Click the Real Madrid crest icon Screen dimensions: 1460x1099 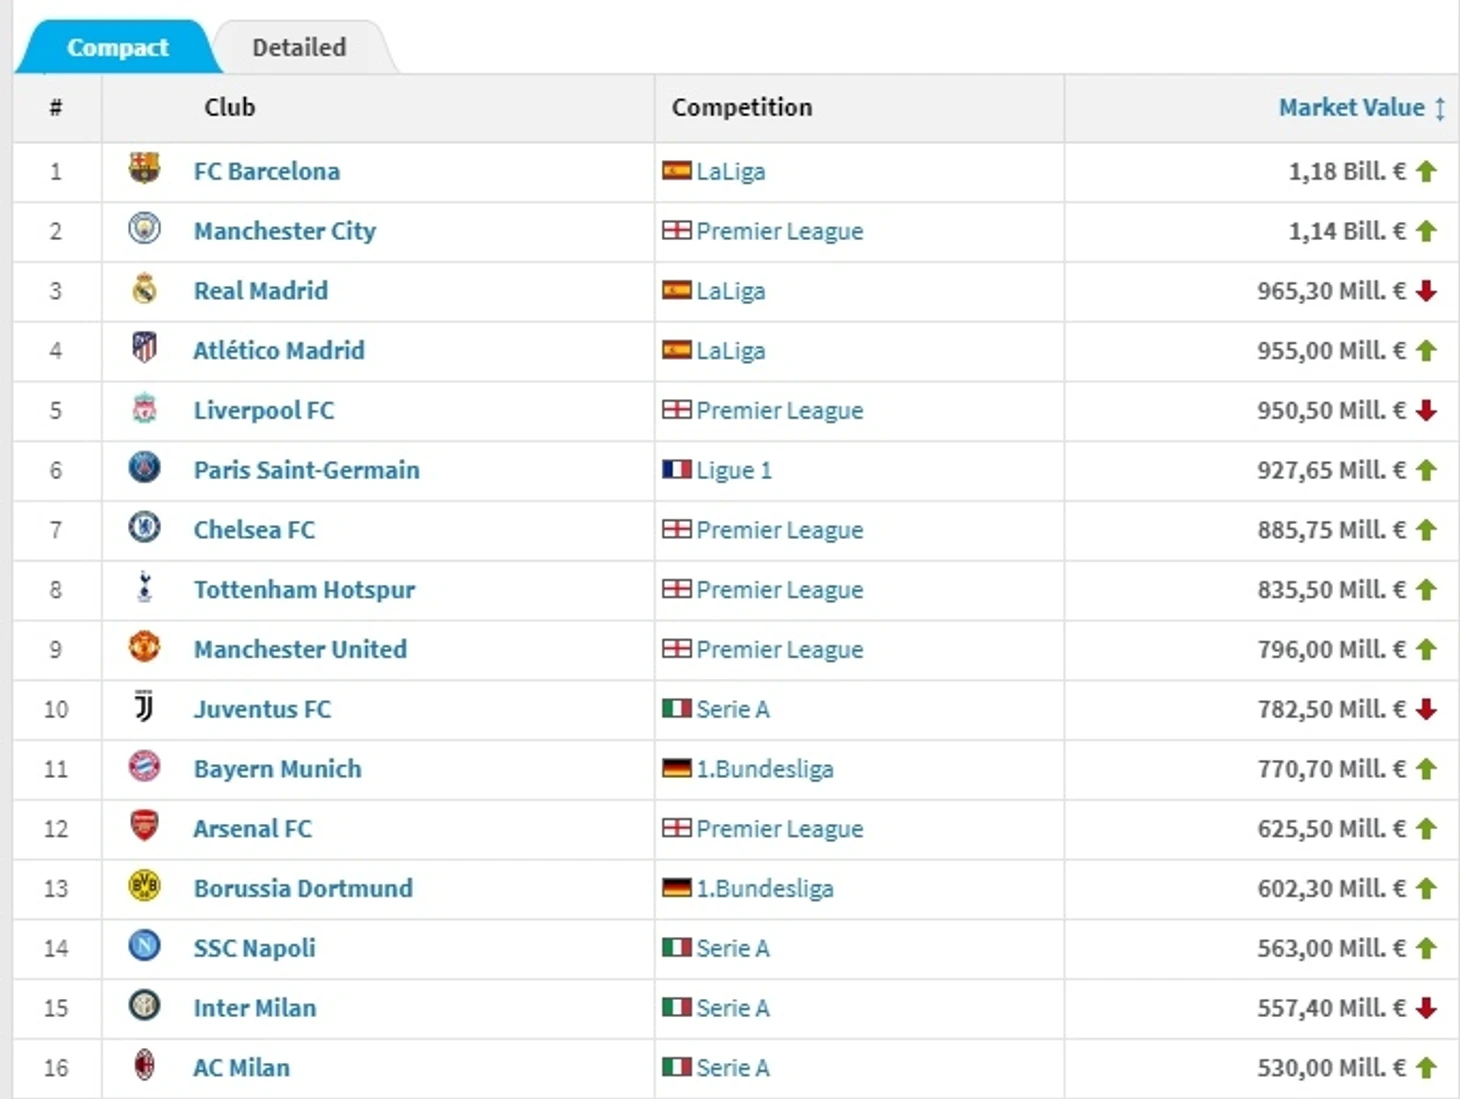[x=144, y=289]
